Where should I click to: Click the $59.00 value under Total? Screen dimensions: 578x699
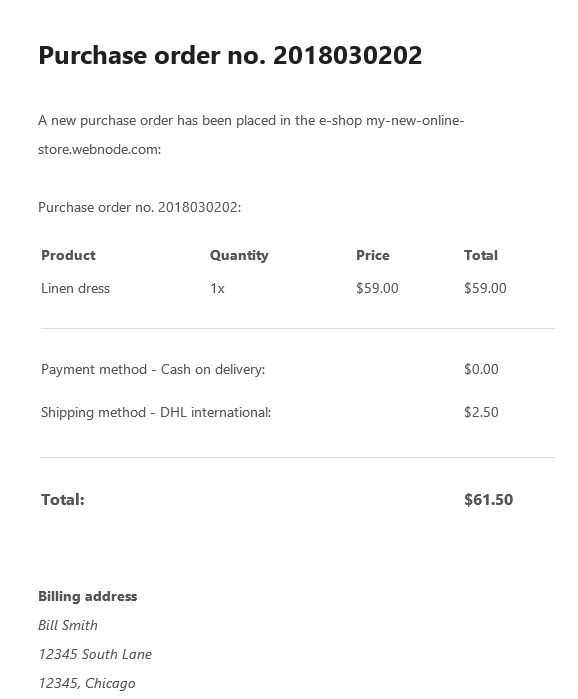(x=485, y=288)
